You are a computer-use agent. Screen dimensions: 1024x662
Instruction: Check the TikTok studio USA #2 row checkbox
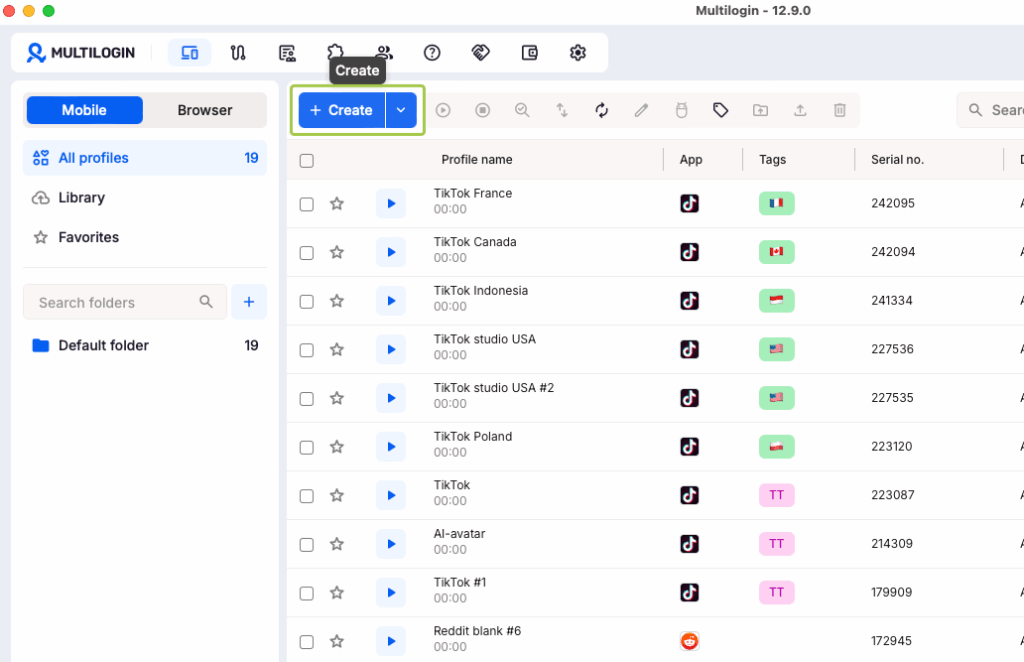(x=306, y=399)
